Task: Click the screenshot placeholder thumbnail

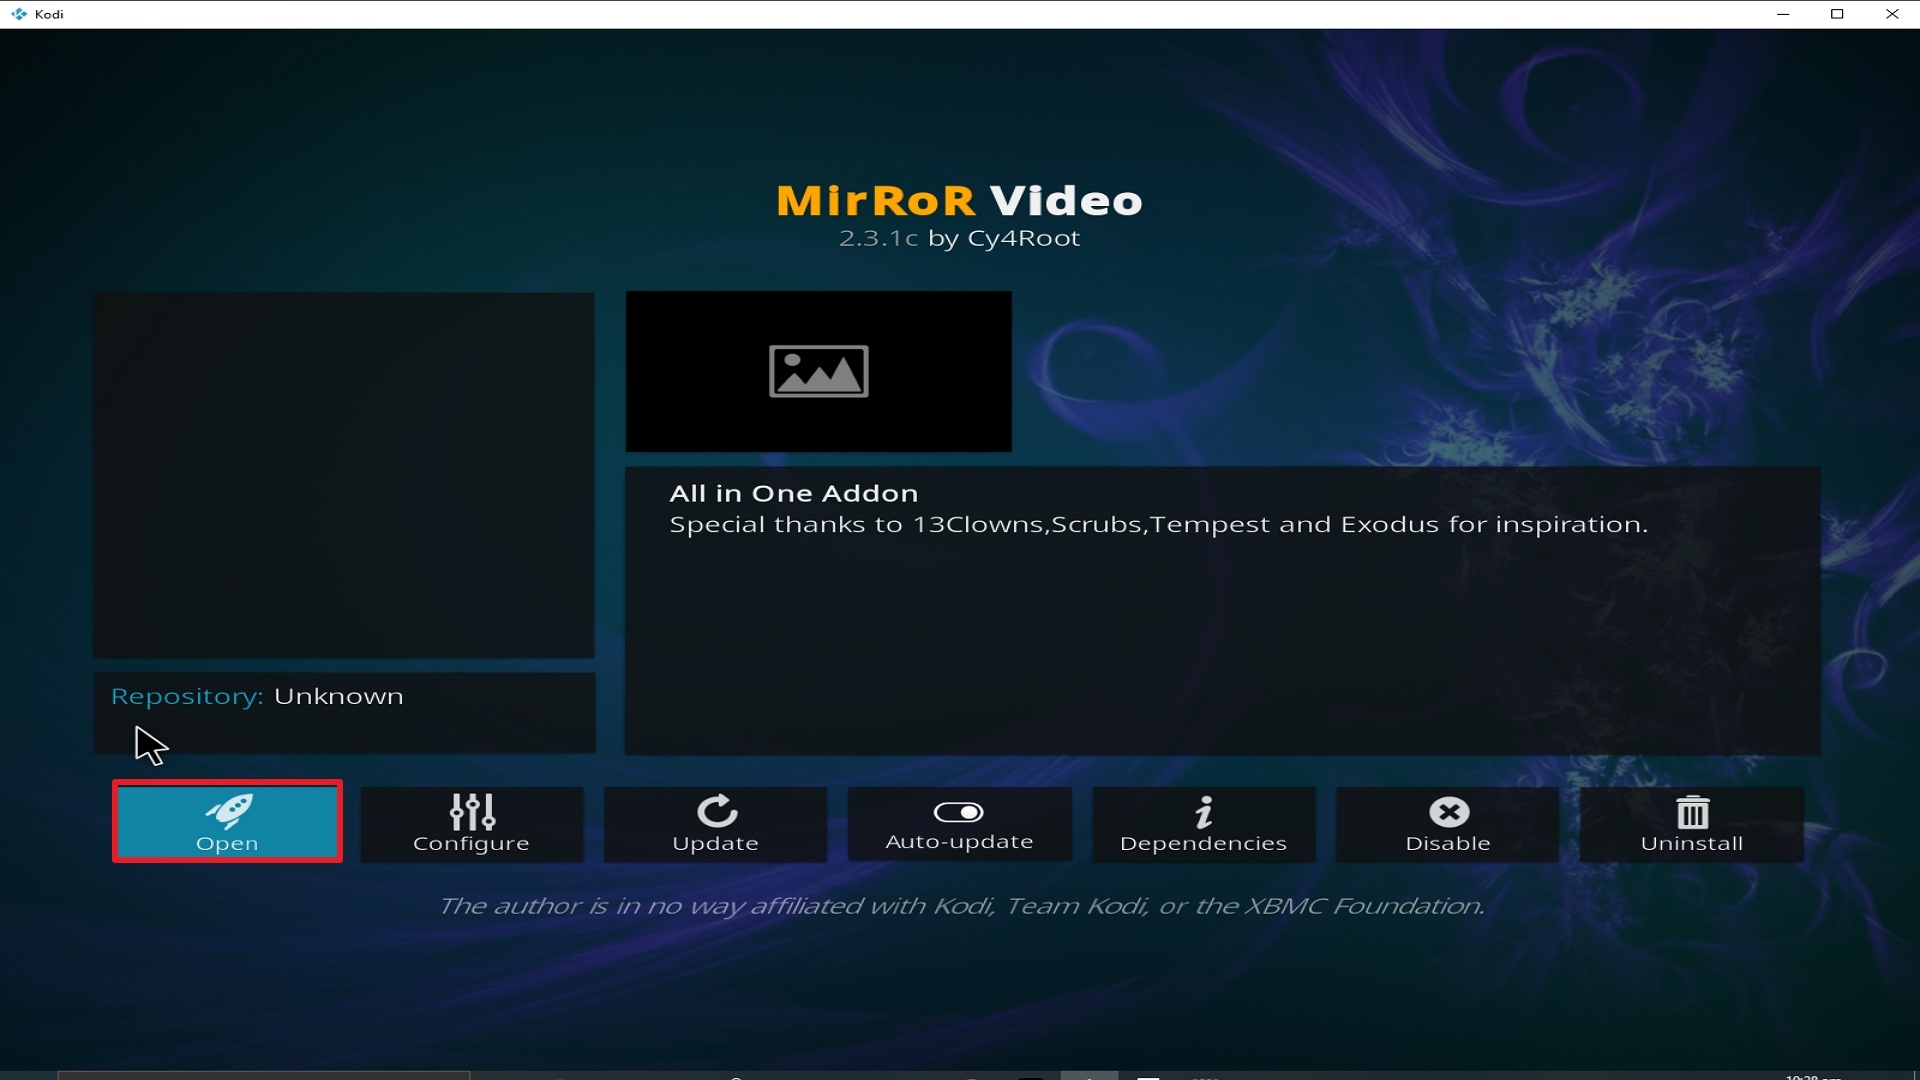Action: pyautogui.click(x=818, y=371)
